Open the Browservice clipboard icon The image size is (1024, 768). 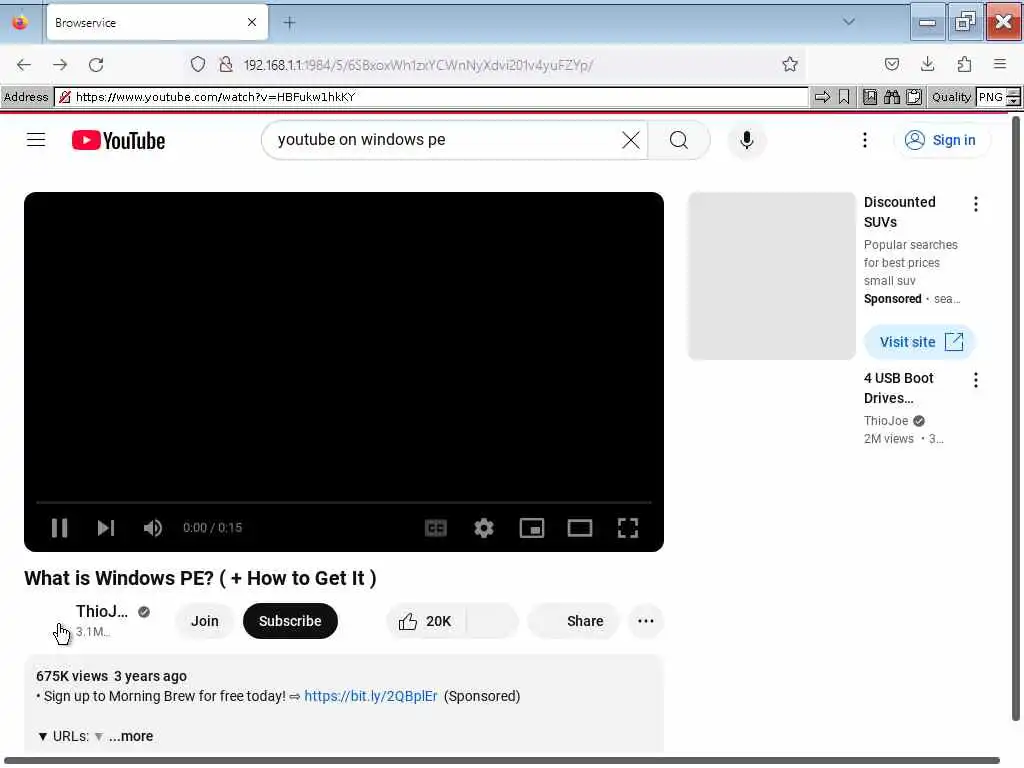(914, 97)
